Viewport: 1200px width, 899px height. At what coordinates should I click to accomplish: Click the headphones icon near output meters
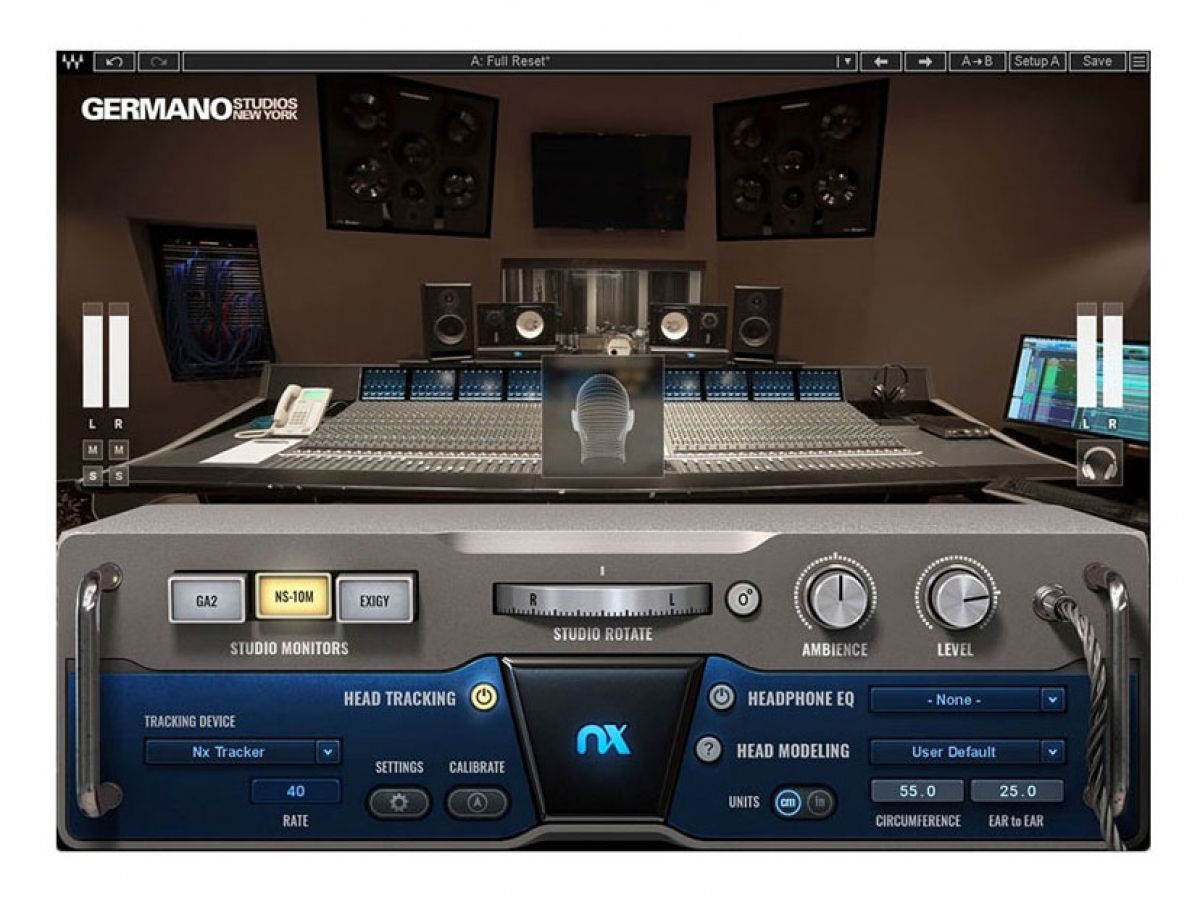pos(1099,463)
